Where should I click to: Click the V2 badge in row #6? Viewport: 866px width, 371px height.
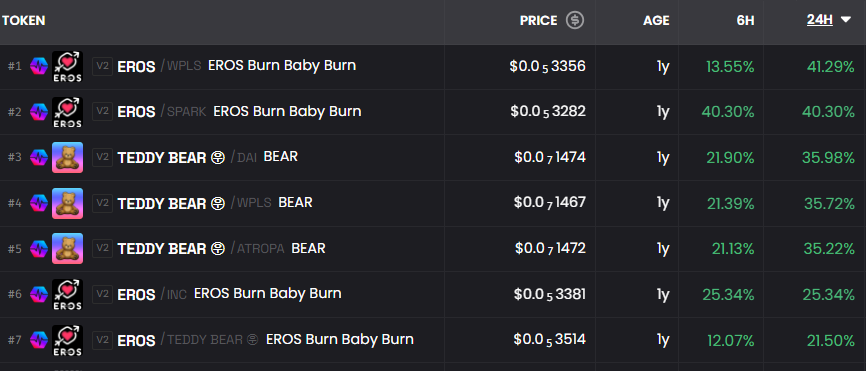[x=102, y=294]
